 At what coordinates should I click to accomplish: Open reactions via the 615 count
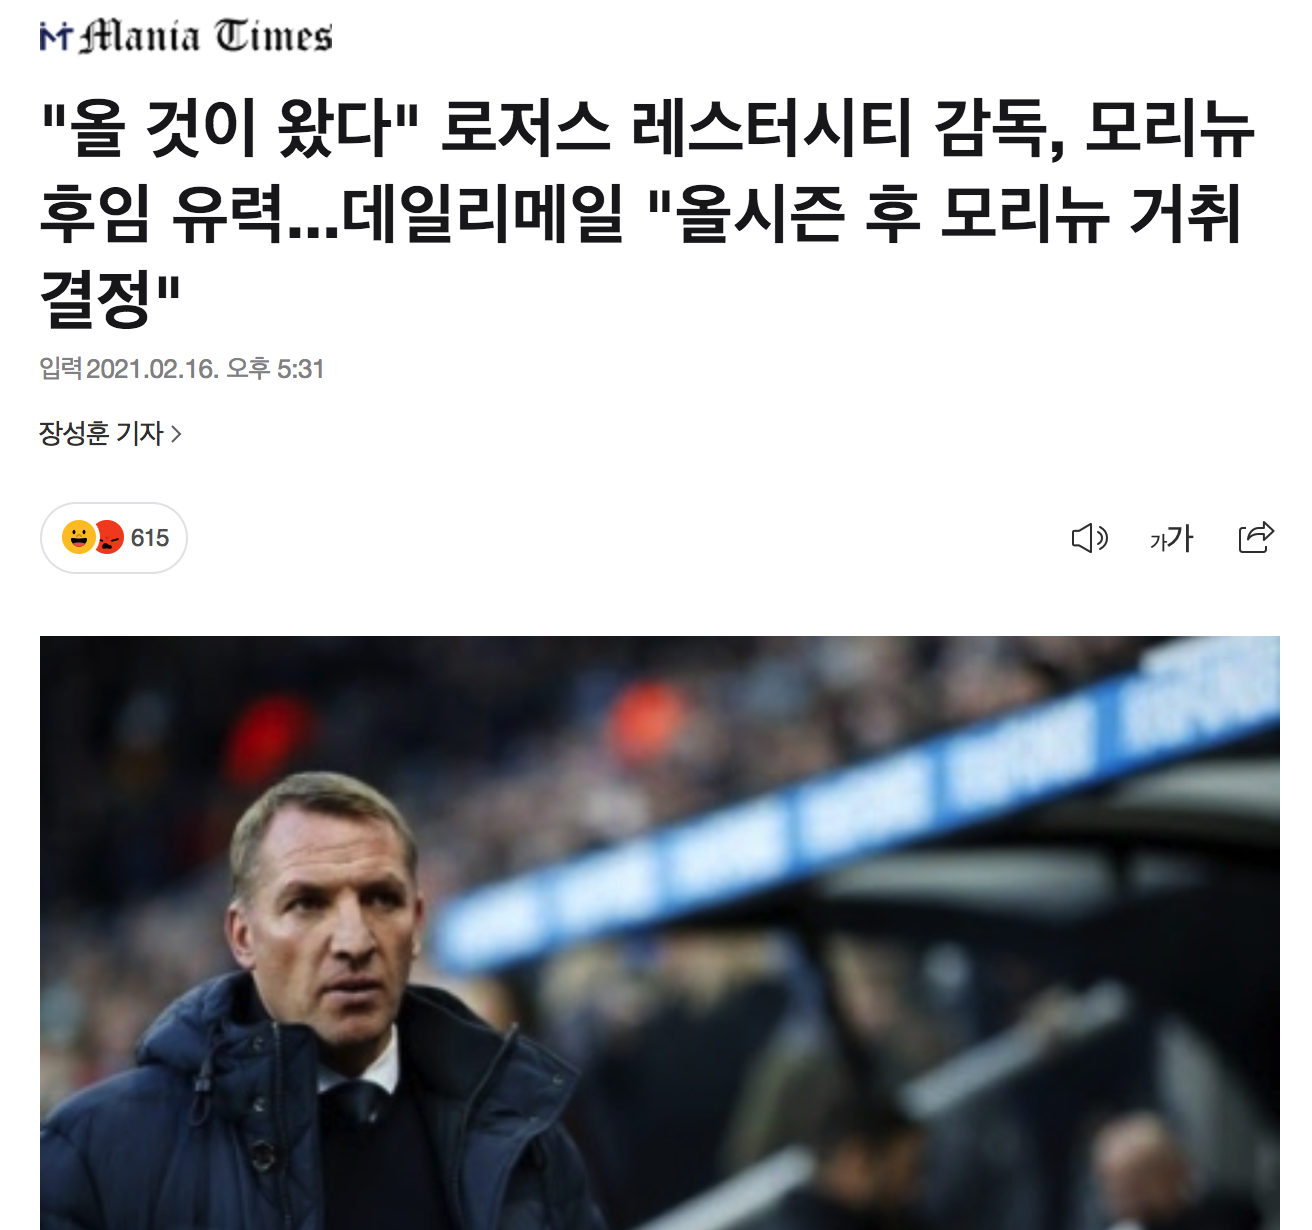coord(150,538)
